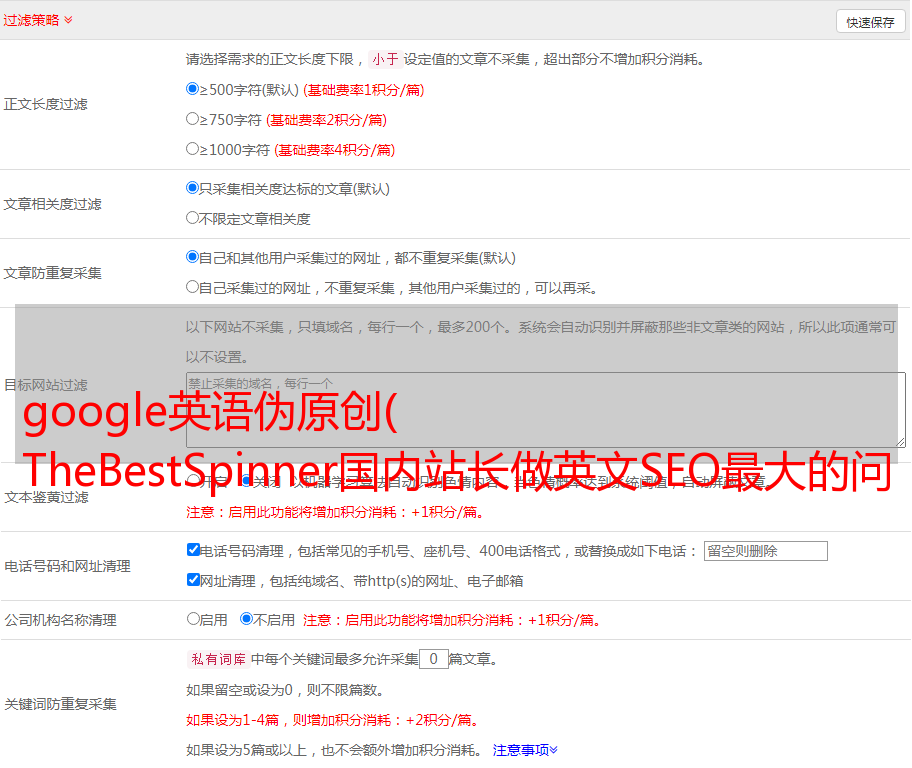Viewport: 912px width, 768px height.
Task: Toggle the 网址清理 checkbox
Action: pyautogui.click(x=193, y=579)
